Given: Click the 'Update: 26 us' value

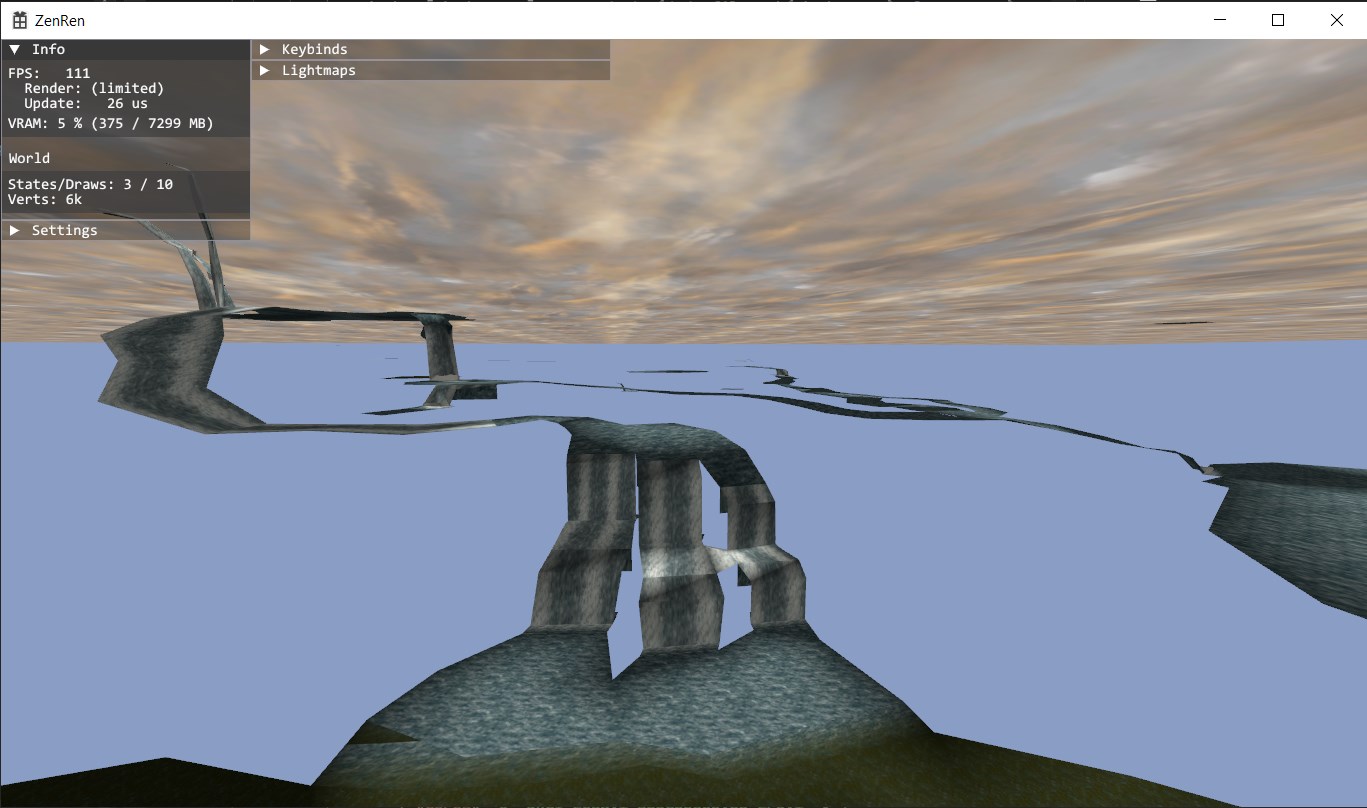Looking at the screenshot, I should point(86,103).
